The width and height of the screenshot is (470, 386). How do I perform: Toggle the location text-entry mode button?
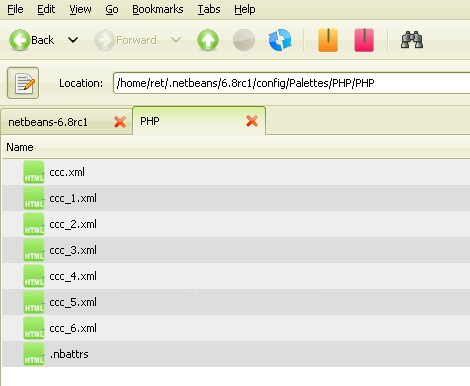(23, 83)
